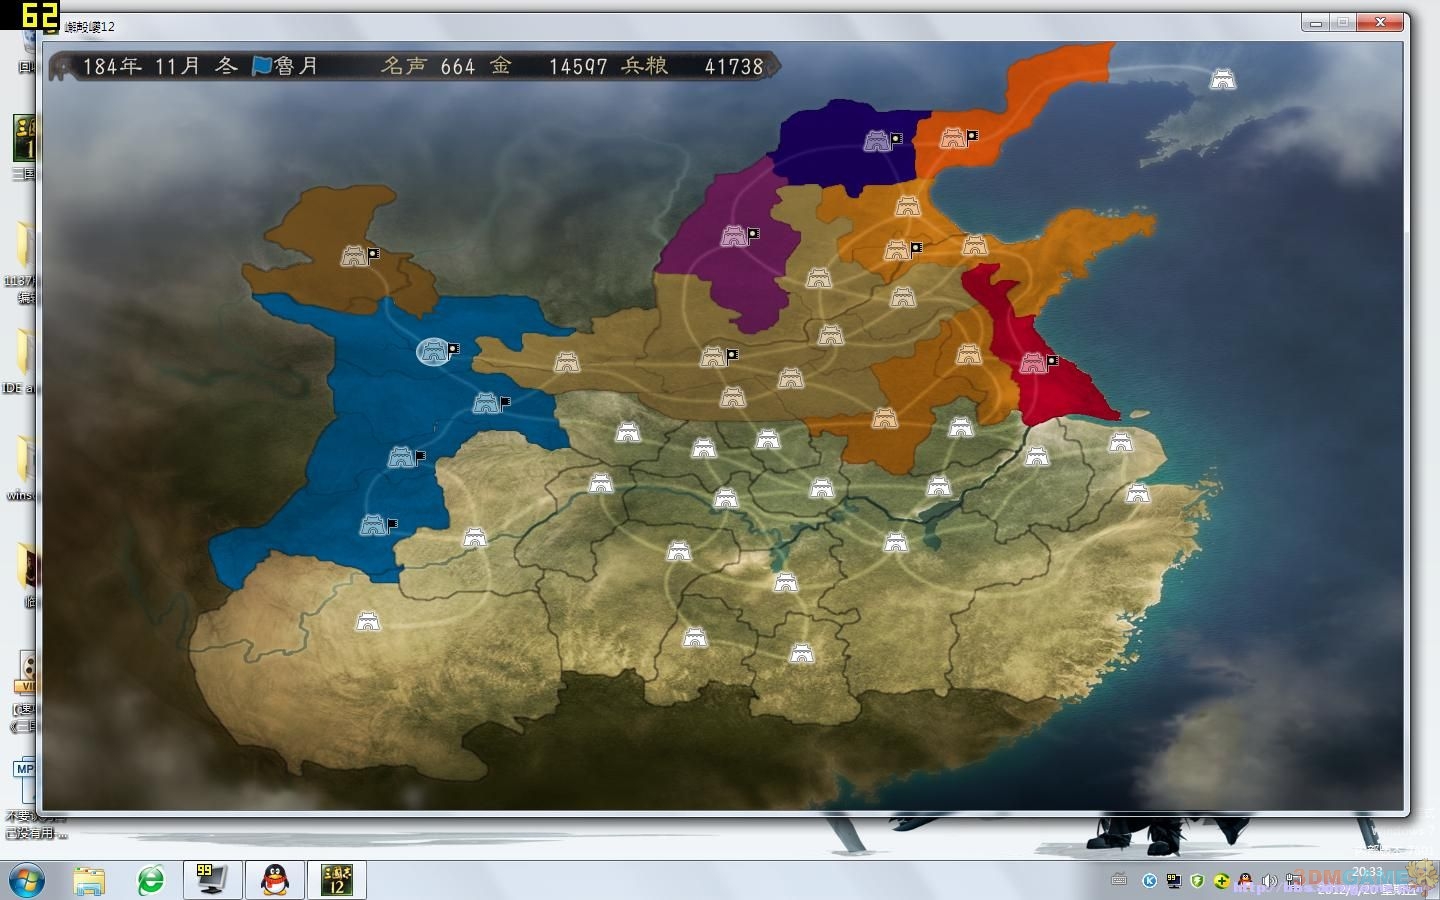The image size is (1440, 900).
Task: Choose the city in the dark navy territory
Action: pos(877,141)
